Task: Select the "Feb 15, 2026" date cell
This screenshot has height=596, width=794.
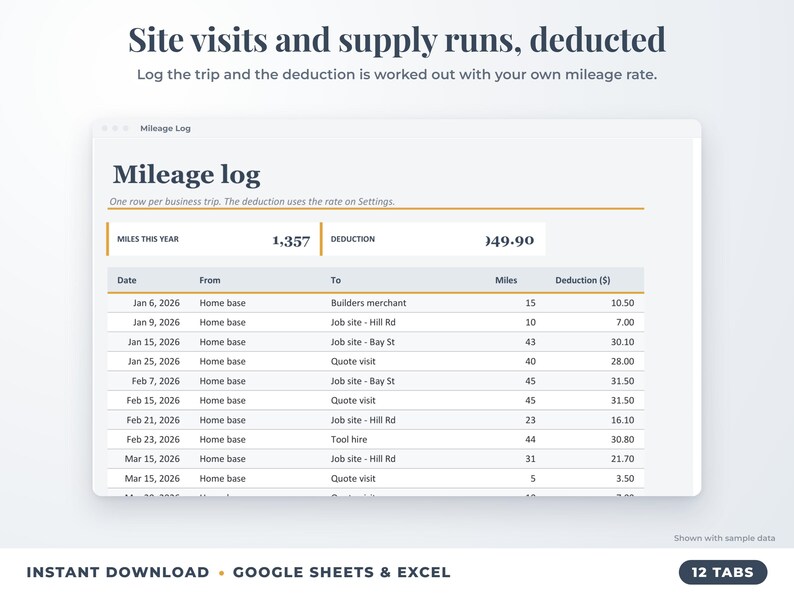Action: (153, 400)
